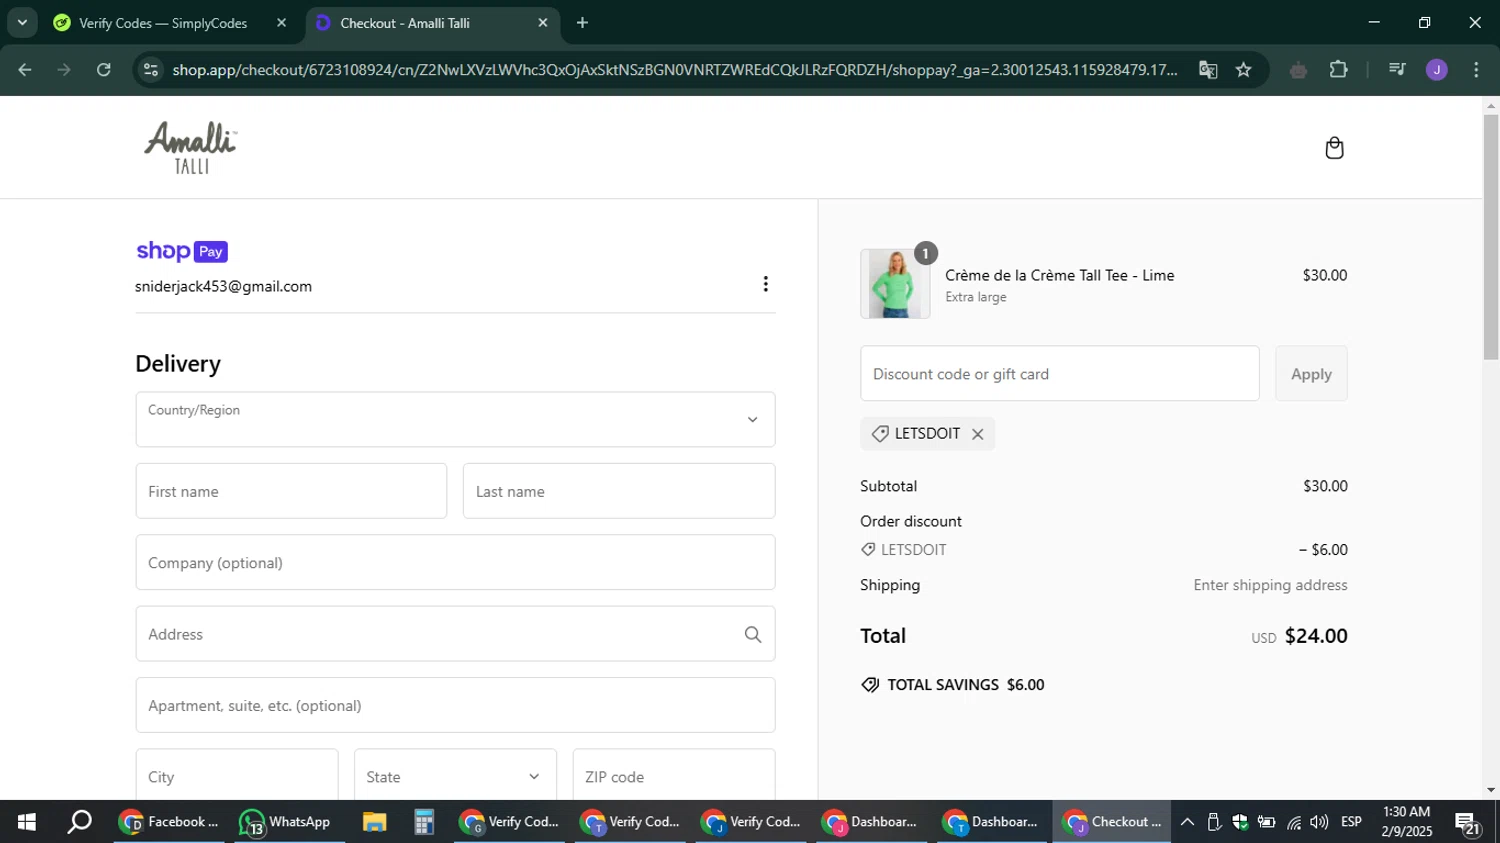Click the Address input field
Image resolution: width=1500 pixels, height=843 pixels.
[455, 634]
